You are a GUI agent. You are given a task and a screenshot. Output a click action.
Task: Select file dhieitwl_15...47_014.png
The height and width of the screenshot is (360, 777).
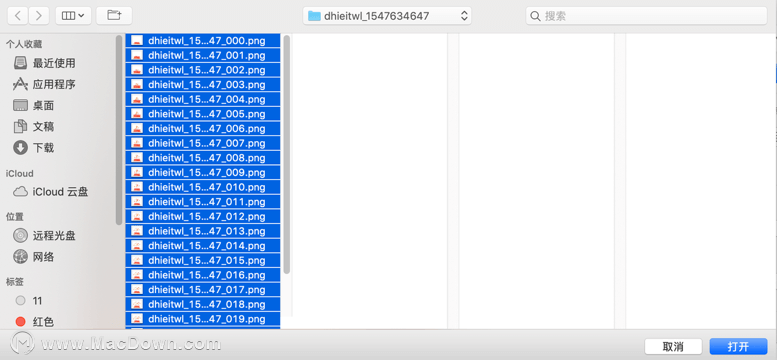203,245
